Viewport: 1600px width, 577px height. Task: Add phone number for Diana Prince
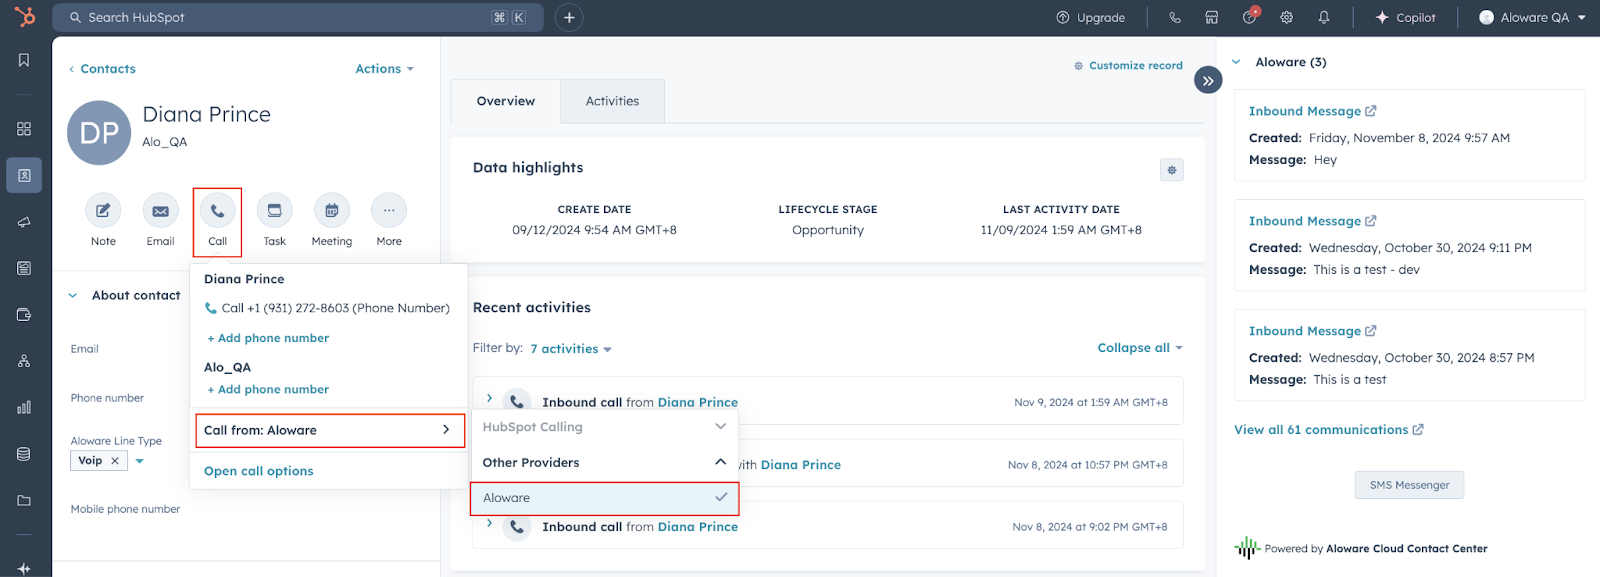268,338
